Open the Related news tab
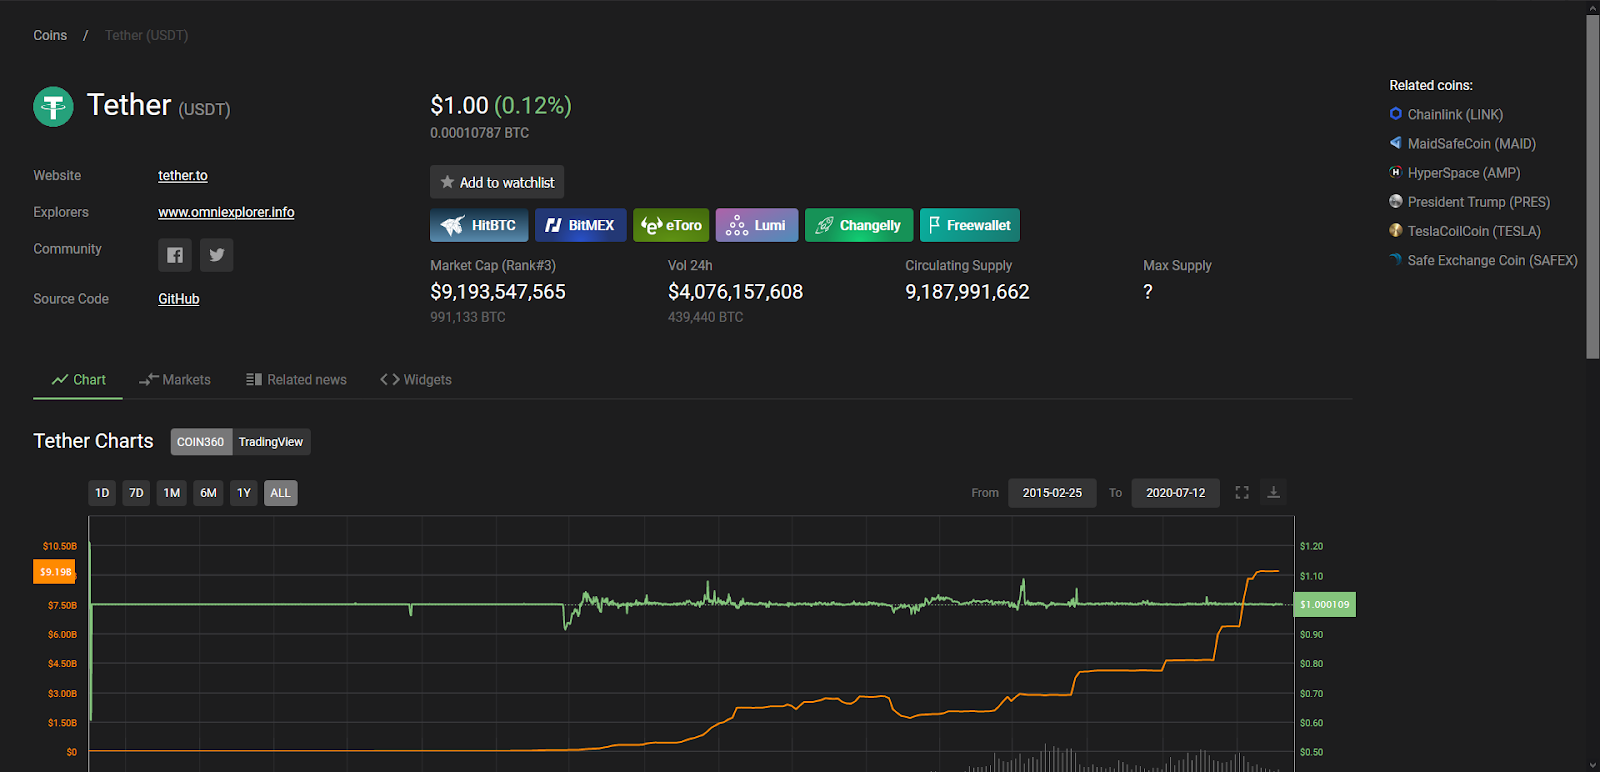This screenshot has width=1600, height=772. (x=296, y=380)
